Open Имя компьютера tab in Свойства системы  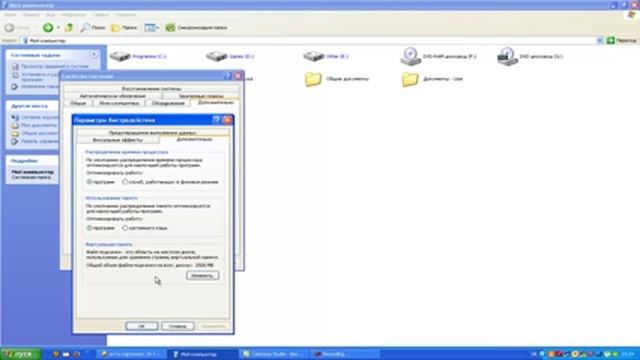pyautogui.click(x=119, y=103)
